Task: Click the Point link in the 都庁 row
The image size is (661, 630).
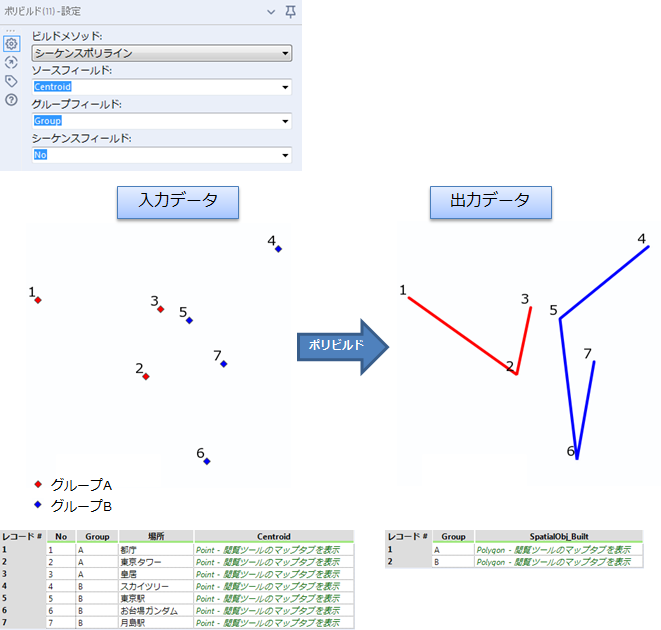Action: coord(268,550)
